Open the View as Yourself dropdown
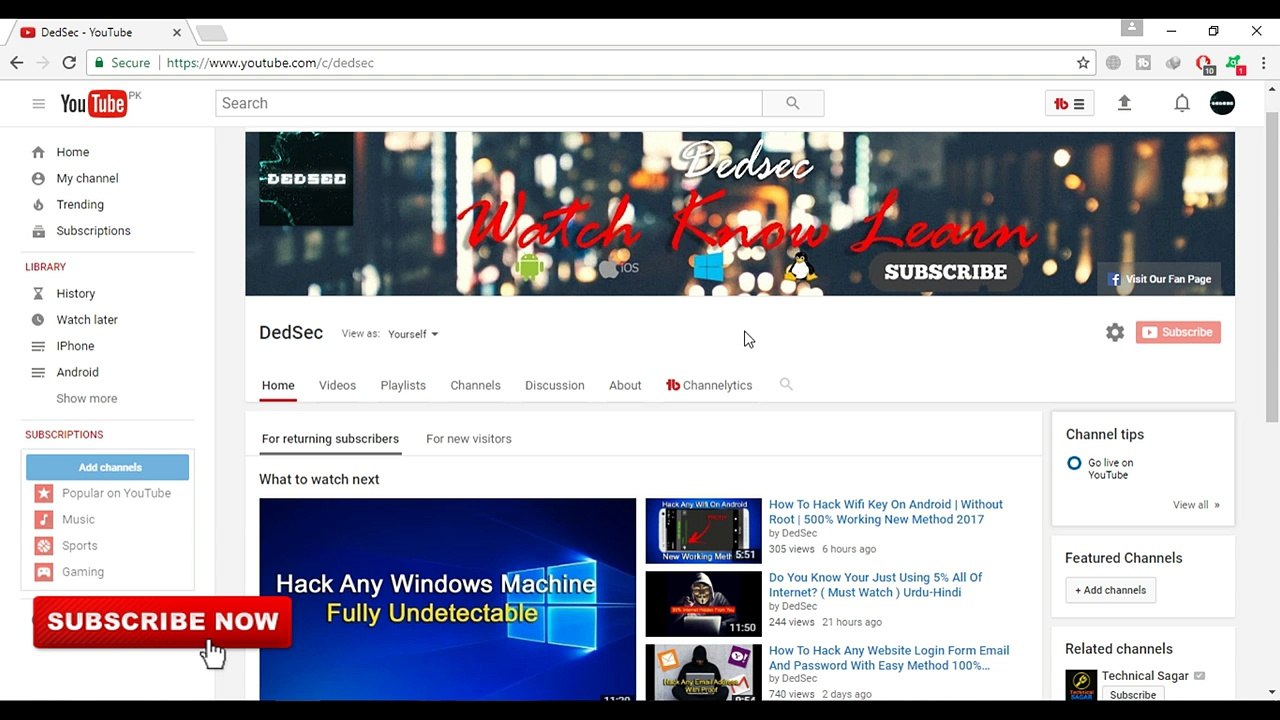This screenshot has width=1280, height=720. tap(413, 334)
